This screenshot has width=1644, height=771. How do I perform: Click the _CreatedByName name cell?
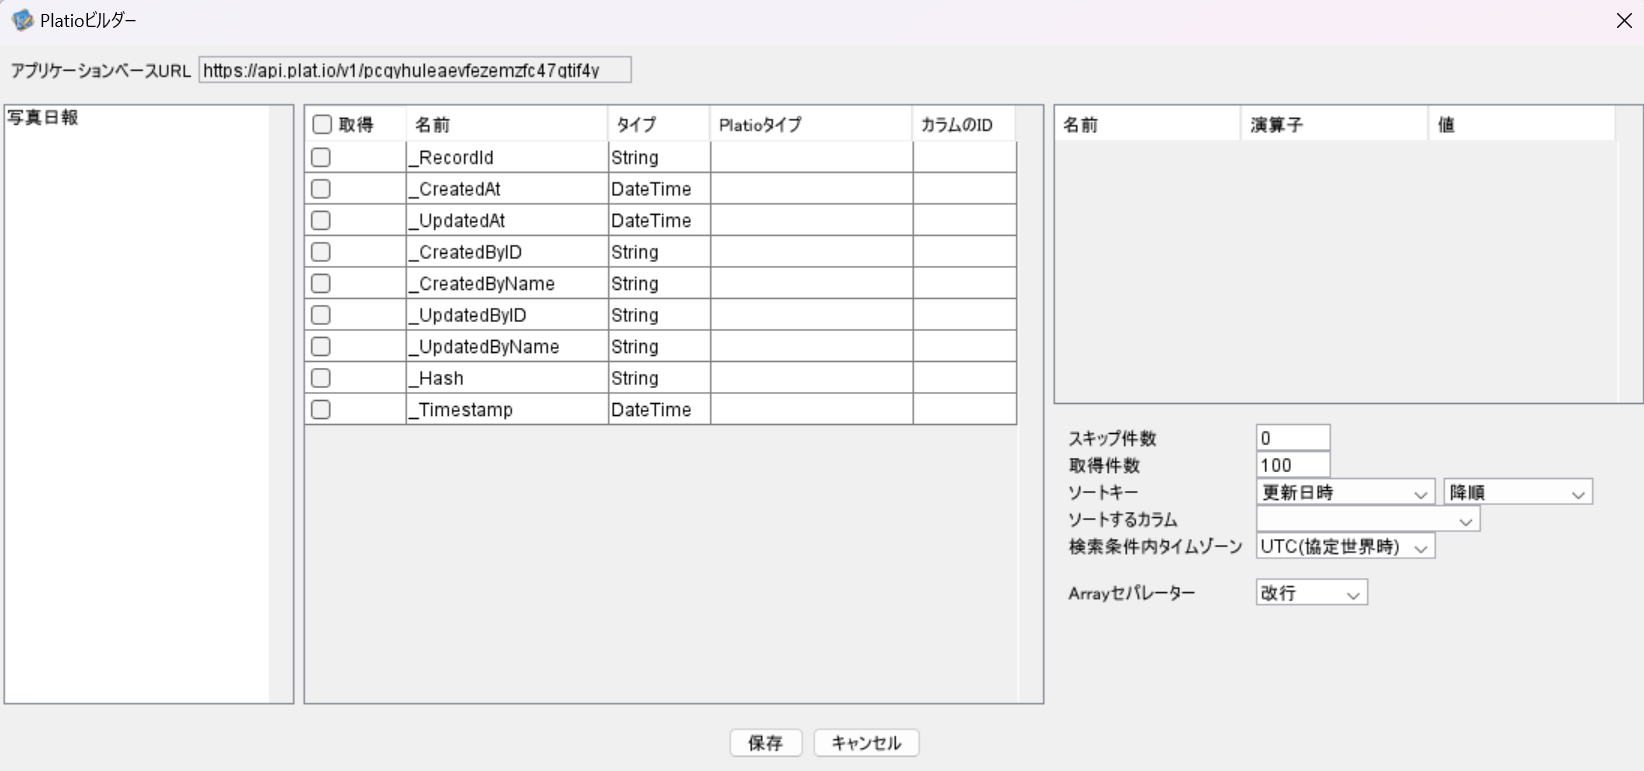point(507,283)
